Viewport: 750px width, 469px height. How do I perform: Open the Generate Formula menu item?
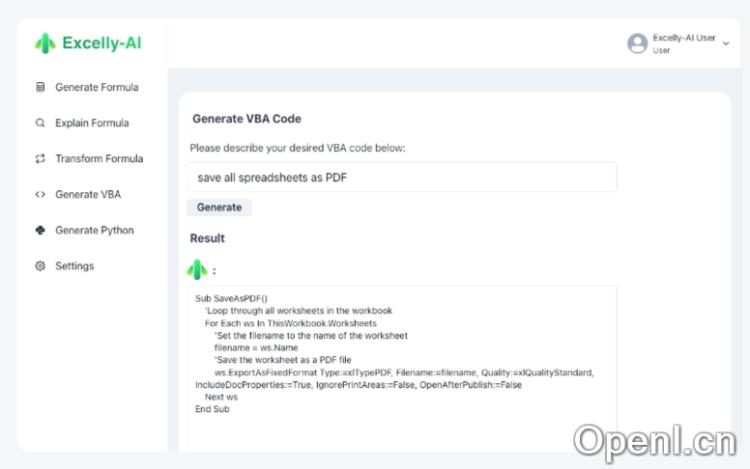click(97, 87)
